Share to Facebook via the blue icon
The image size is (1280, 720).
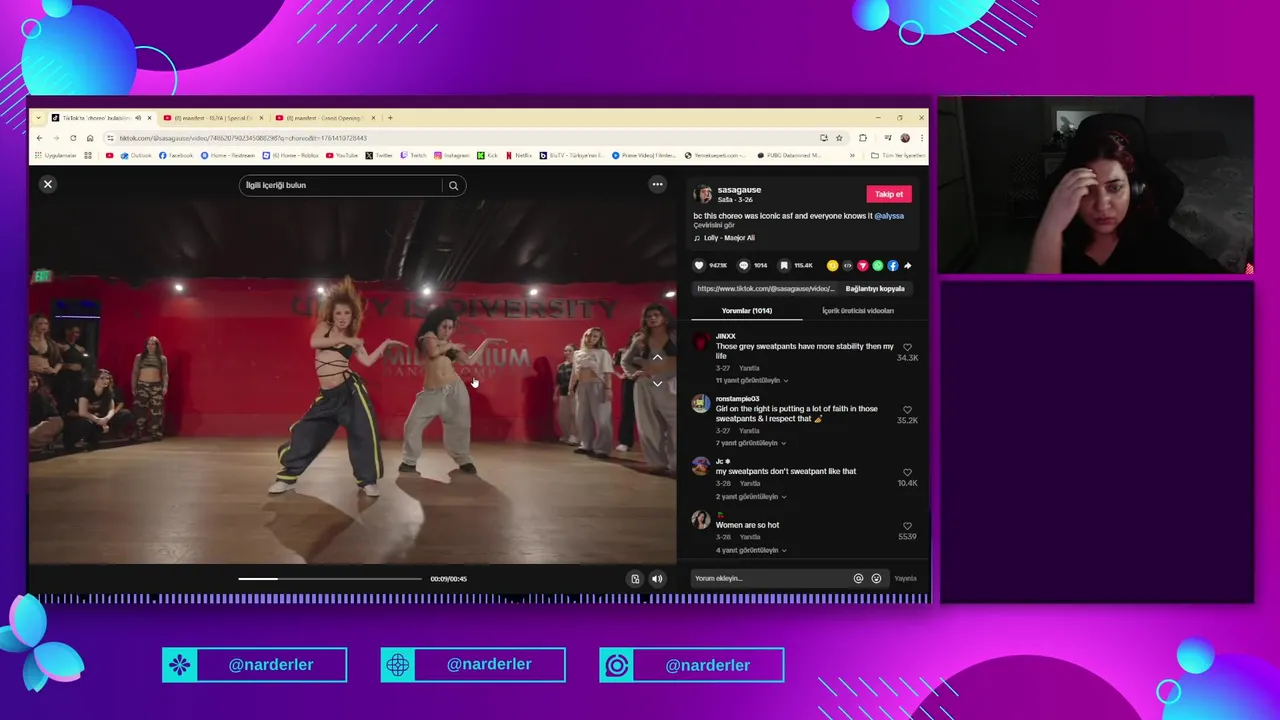(892, 266)
